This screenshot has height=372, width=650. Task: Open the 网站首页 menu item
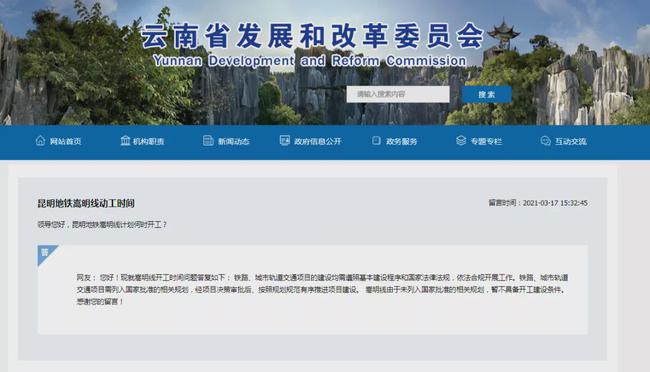[65, 141]
